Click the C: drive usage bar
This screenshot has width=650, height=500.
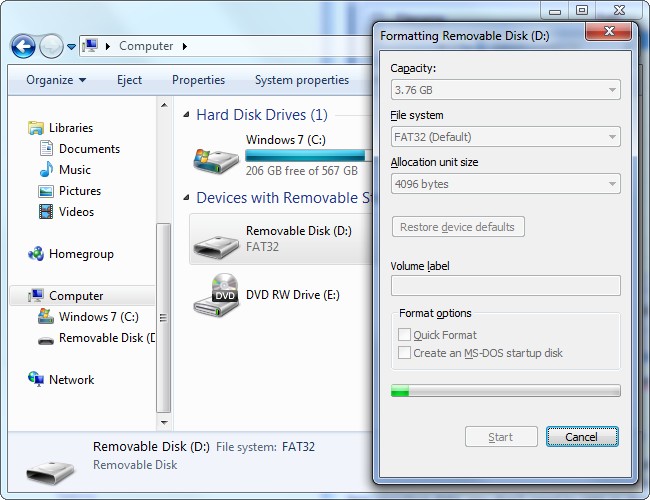[308, 155]
